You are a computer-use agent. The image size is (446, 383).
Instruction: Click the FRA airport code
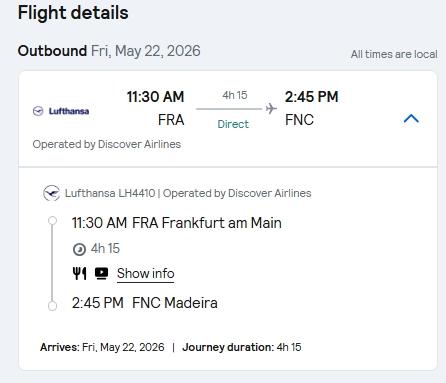point(171,120)
